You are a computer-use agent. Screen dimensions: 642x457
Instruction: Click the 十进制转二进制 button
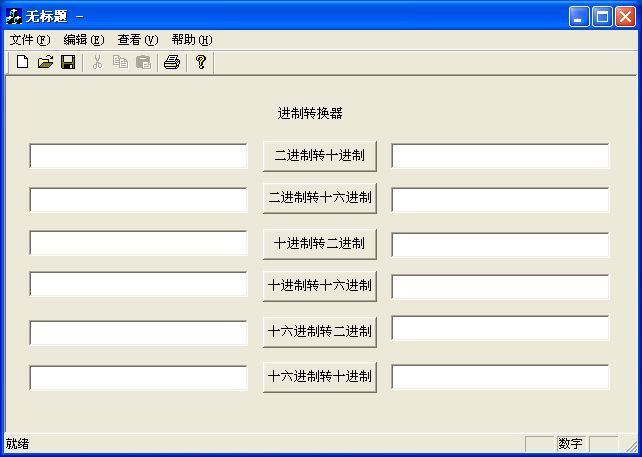[320, 244]
